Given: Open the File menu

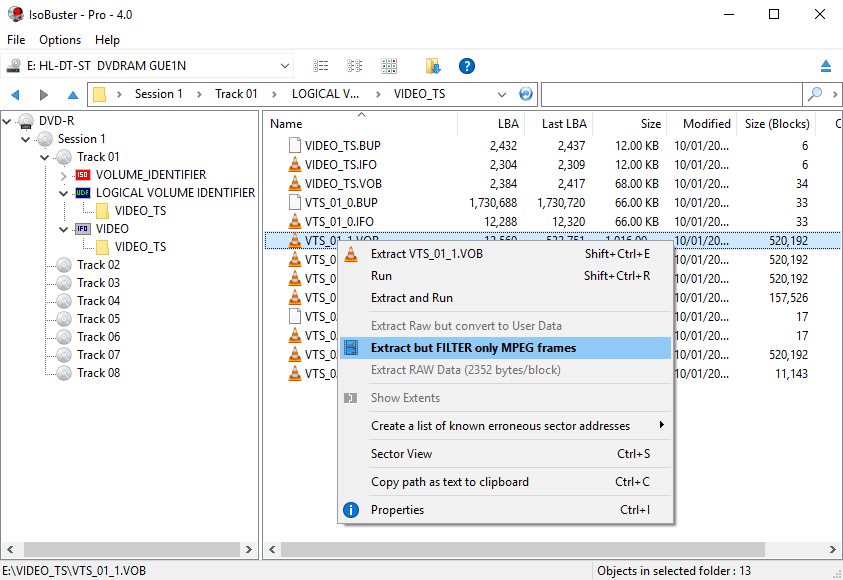Looking at the screenshot, I should coord(16,40).
